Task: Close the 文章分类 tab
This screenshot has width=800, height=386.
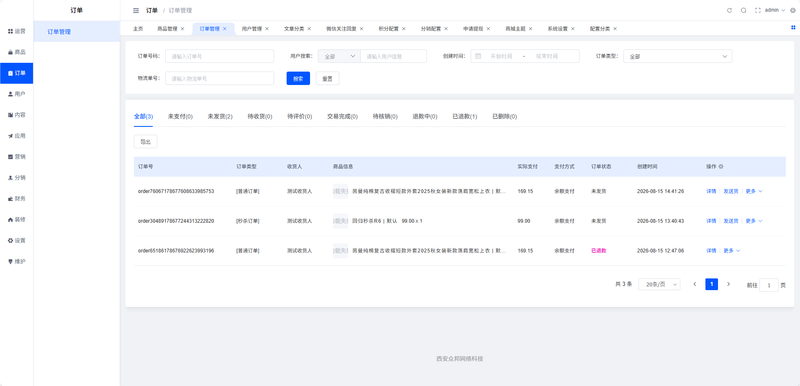Action: tap(309, 29)
